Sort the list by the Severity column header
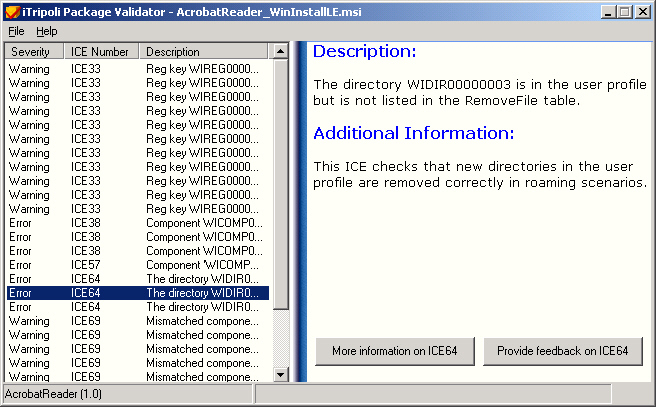This screenshot has width=656, height=407. point(34,51)
